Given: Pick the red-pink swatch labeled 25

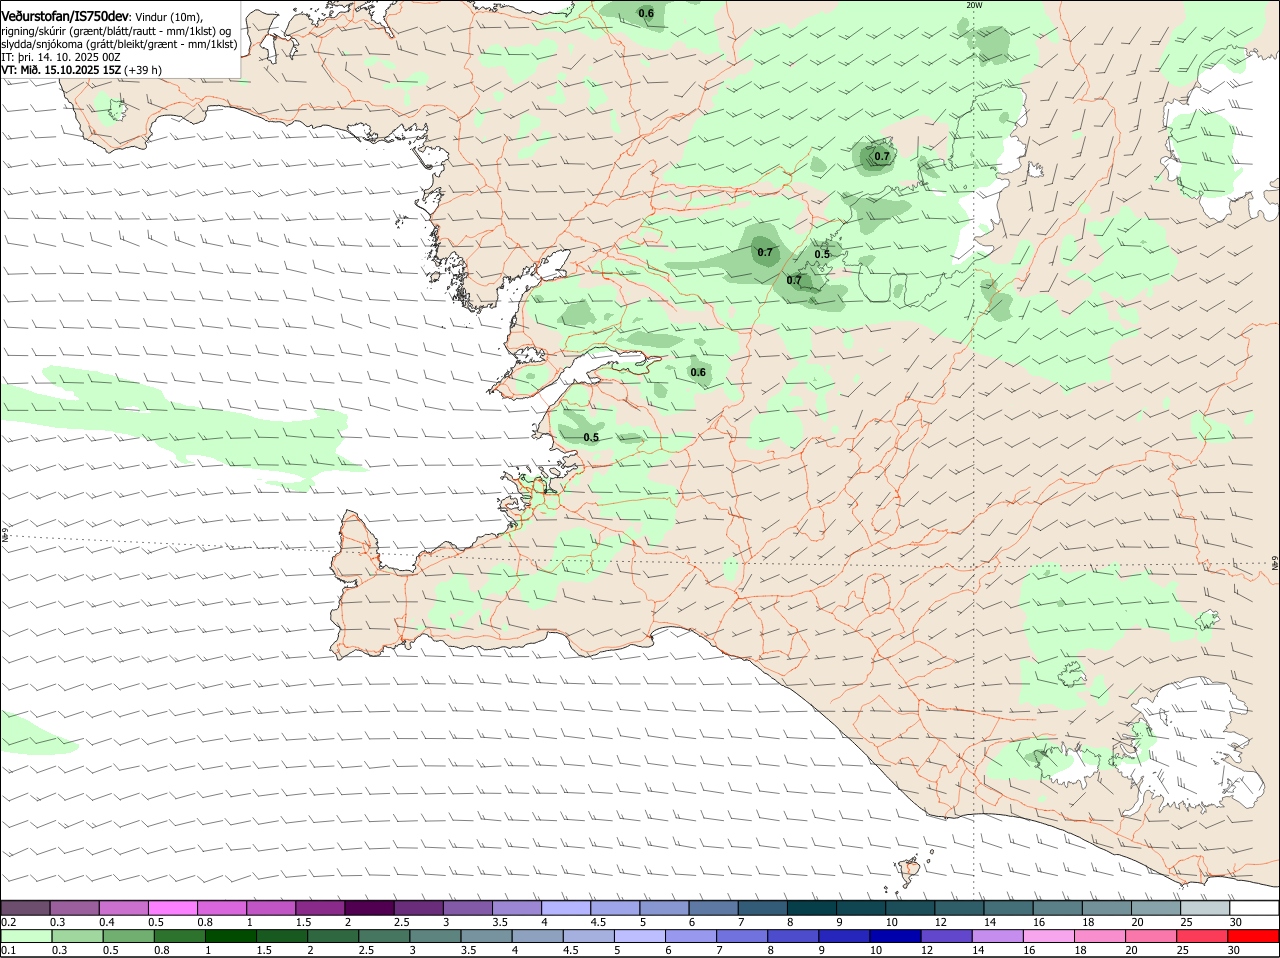Looking at the screenshot, I should pyautogui.click(x=1203, y=935).
